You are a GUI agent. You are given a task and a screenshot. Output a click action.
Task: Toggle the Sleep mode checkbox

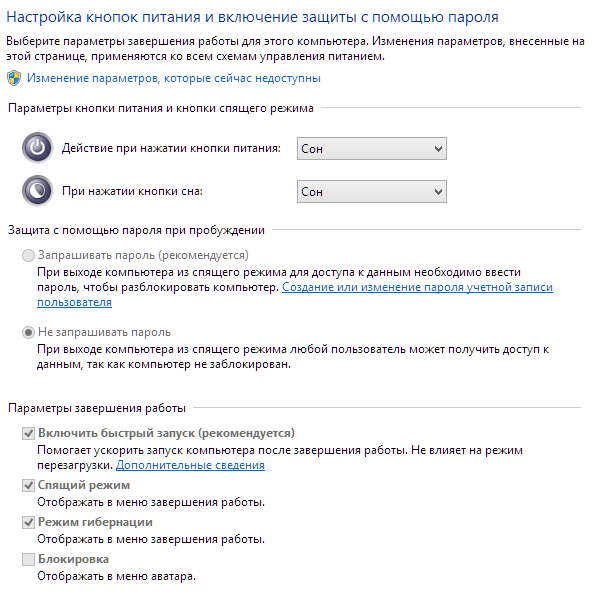coord(28,486)
